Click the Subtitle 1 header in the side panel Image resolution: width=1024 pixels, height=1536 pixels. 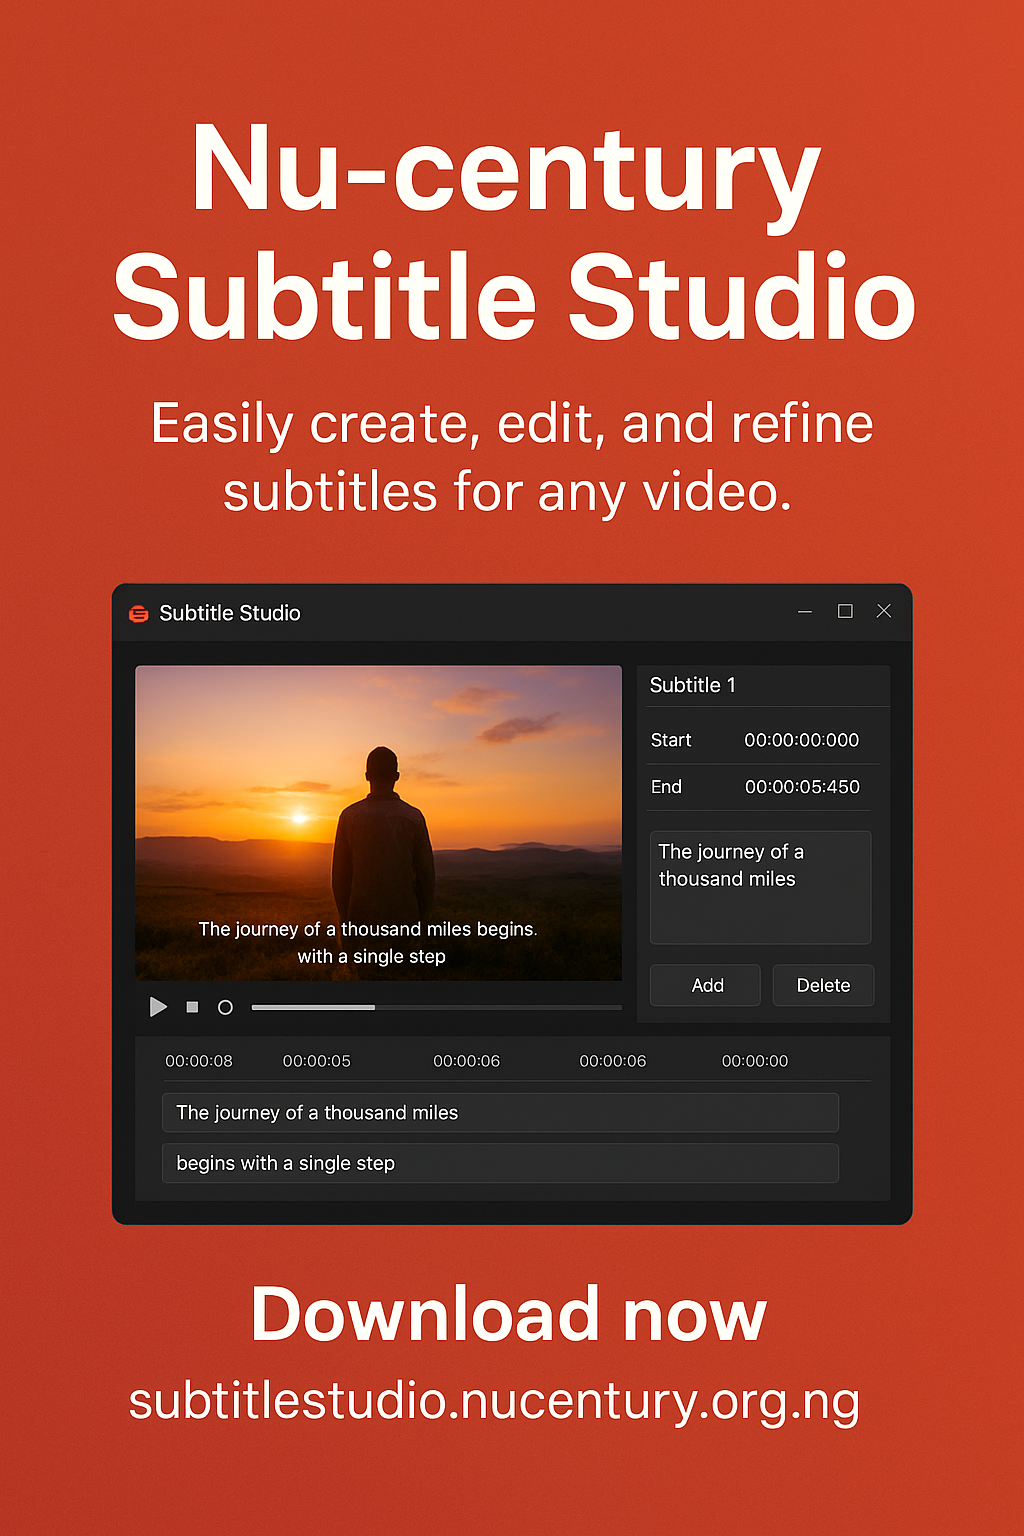693,685
